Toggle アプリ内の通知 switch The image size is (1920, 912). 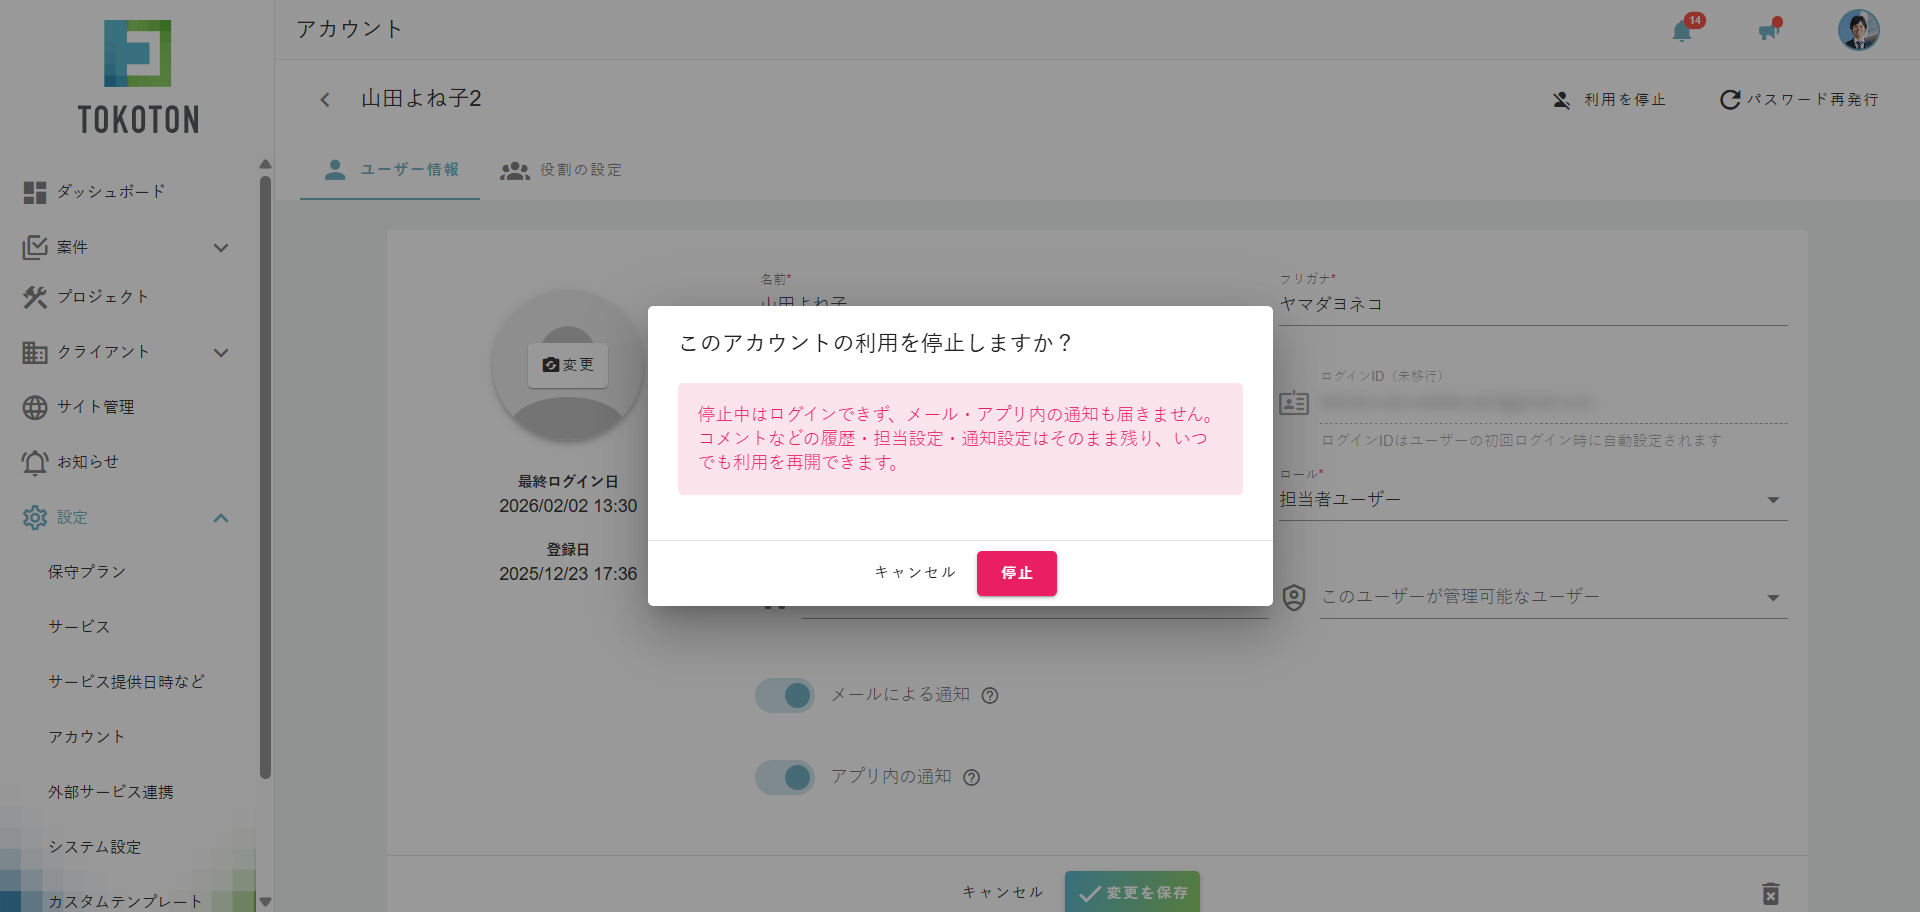point(785,777)
